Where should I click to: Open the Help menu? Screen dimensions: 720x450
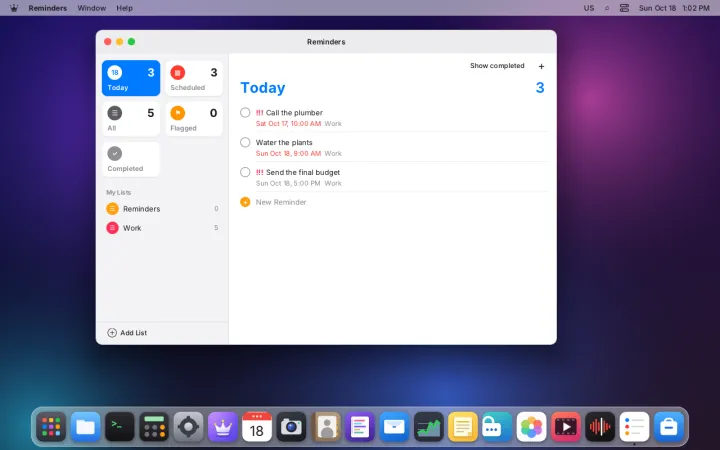point(124,8)
